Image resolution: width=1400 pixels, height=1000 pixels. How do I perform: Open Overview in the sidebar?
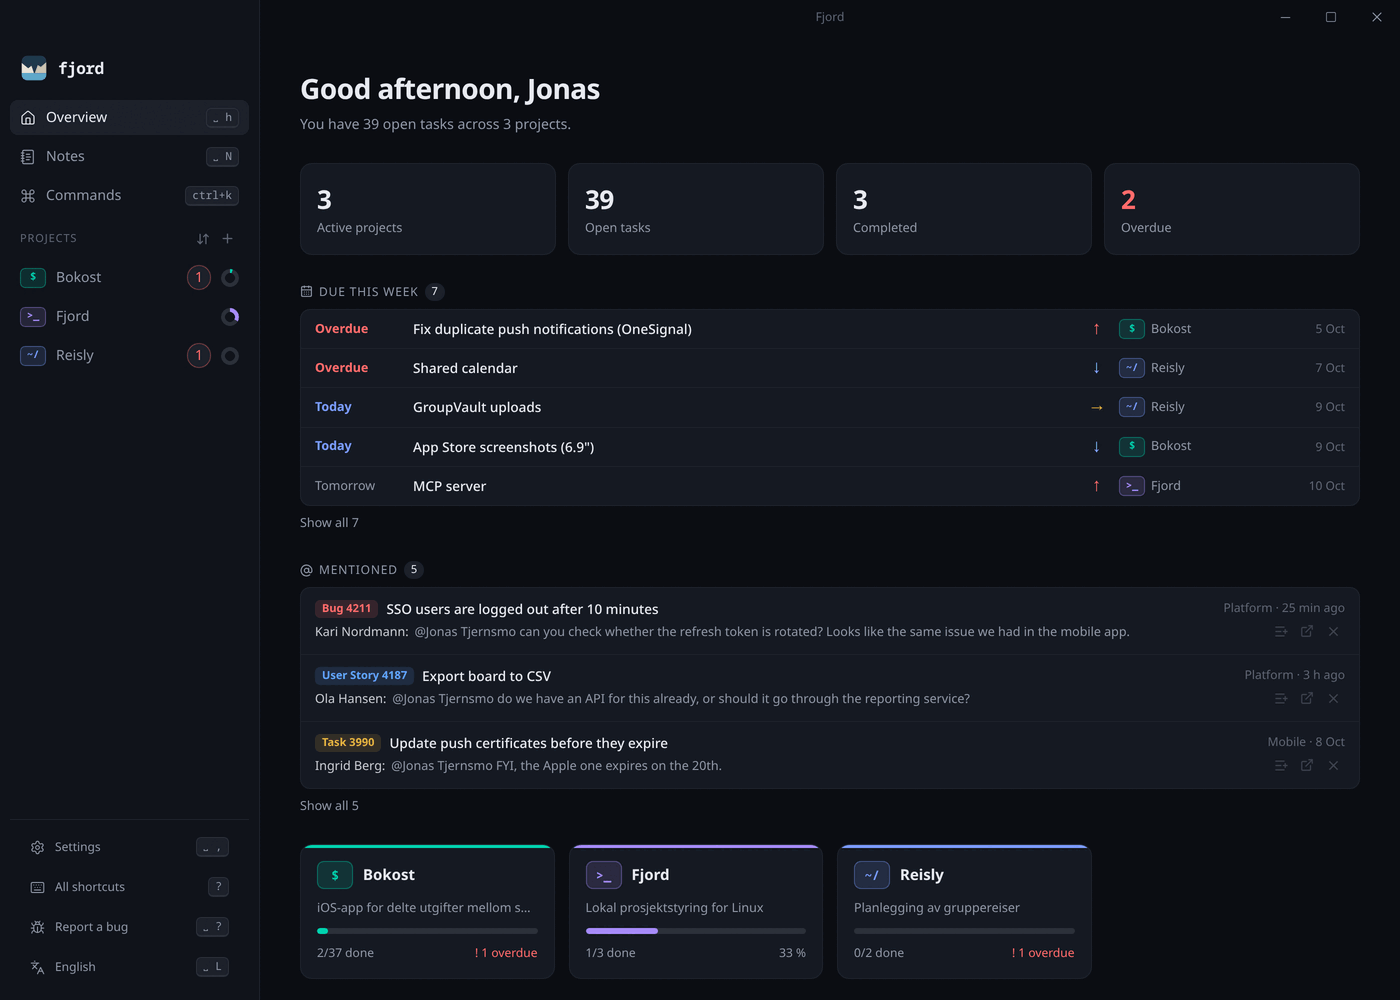click(x=129, y=117)
